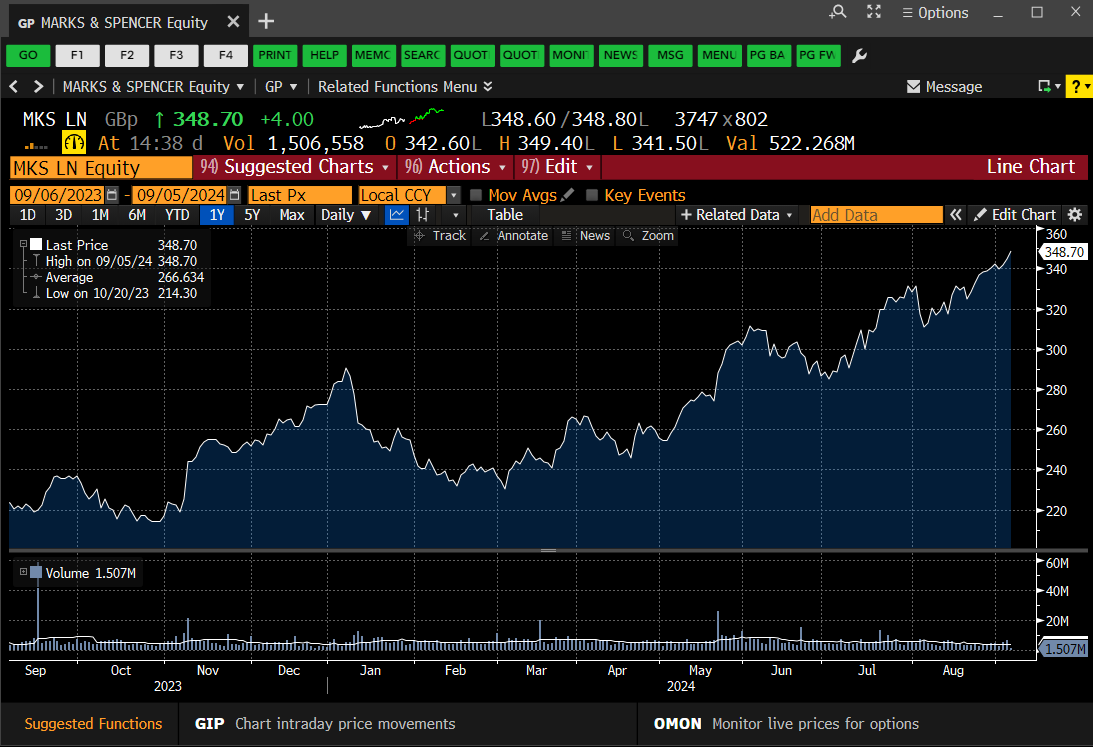Enable the Mov Avgs checkbox

coord(475,195)
